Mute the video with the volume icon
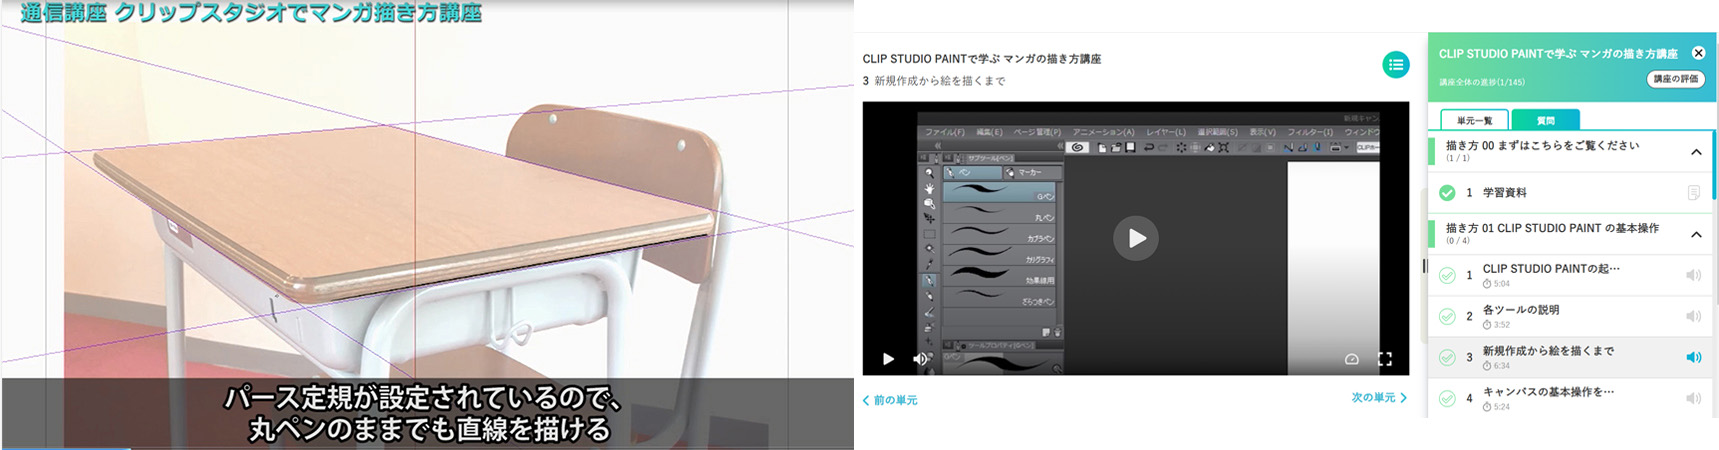This screenshot has width=1719, height=450. pos(920,359)
